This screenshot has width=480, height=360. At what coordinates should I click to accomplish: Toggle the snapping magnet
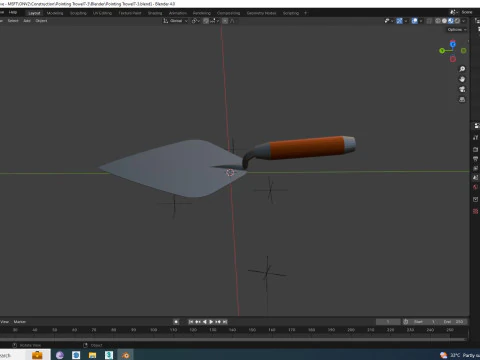pyautogui.click(x=206, y=21)
